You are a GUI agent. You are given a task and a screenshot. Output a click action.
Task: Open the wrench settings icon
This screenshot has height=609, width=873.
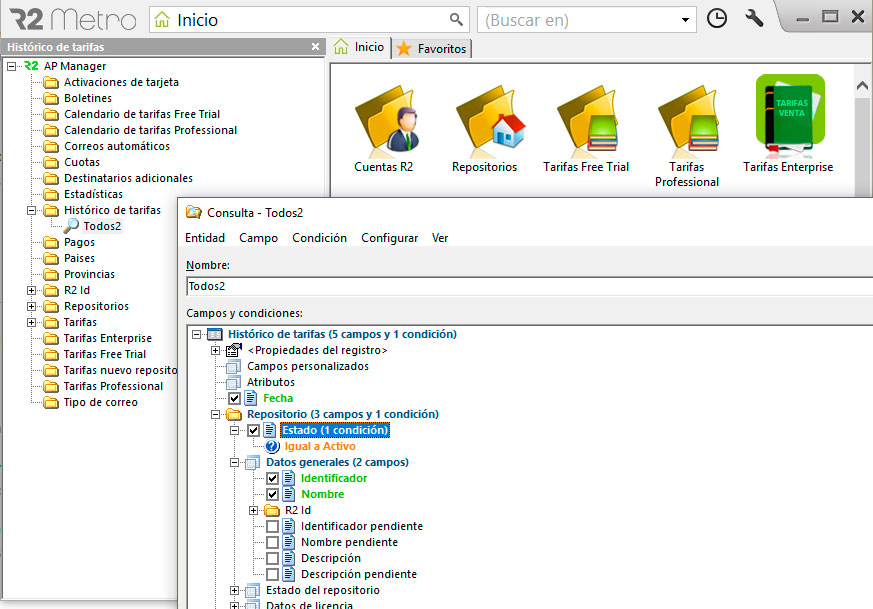click(x=754, y=19)
